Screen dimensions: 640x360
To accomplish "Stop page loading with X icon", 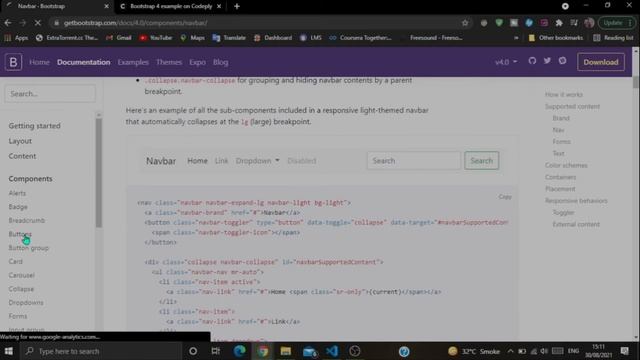I will (38, 23).
